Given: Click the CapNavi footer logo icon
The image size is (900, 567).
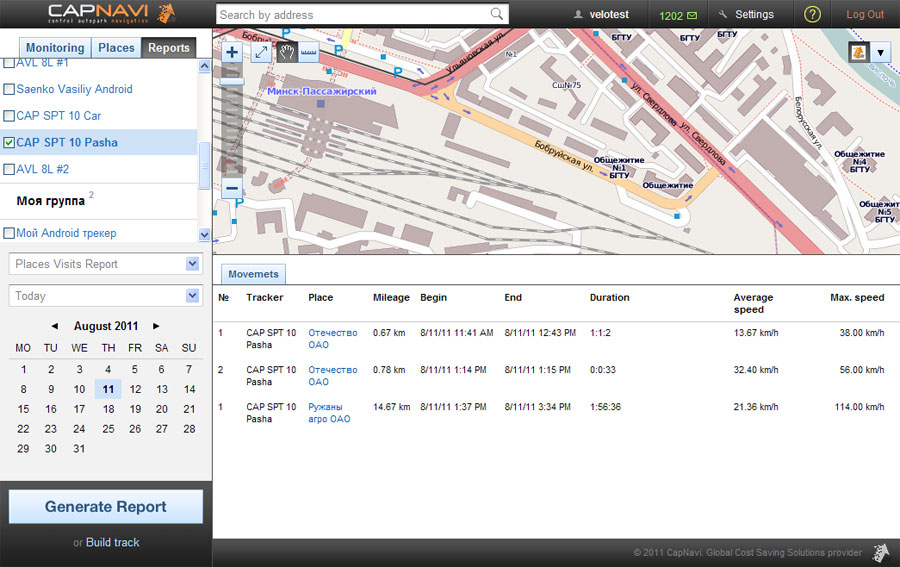Looking at the screenshot, I should pos(880,553).
